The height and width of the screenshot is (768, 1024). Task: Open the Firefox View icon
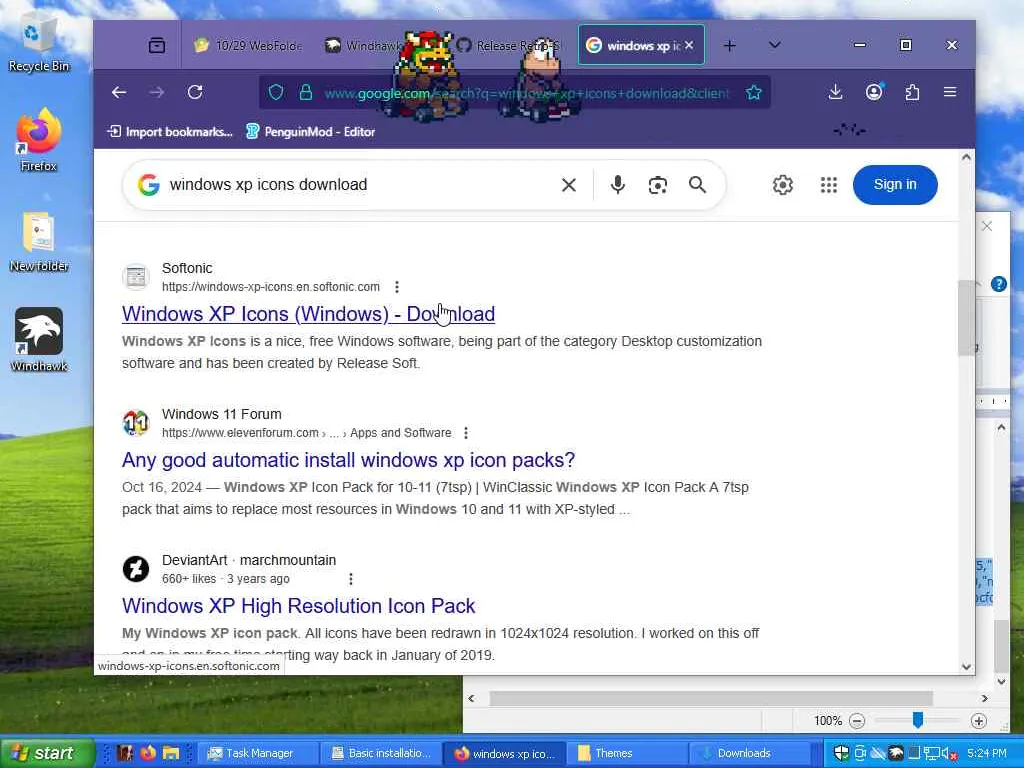pyautogui.click(x=157, y=45)
